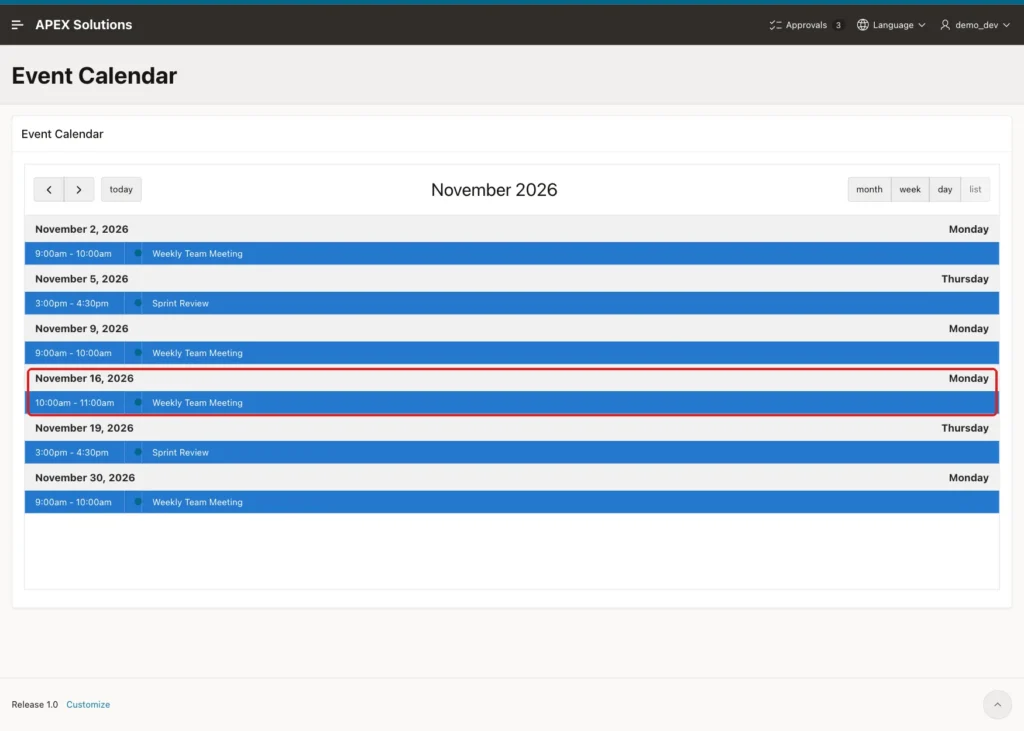This screenshot has height=731, width=1024.
Task: Click the 10:00am - 11:00am time label
Action: (x=74, y=402)
